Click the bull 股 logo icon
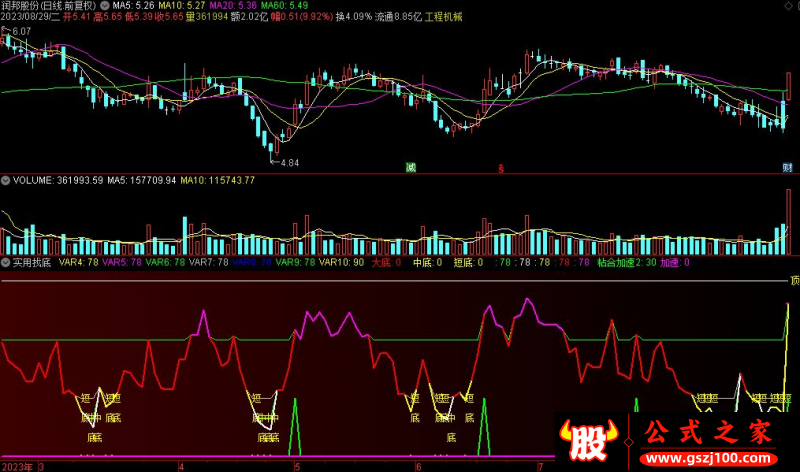This screenshot has width=800, height=472. point(589,440)
